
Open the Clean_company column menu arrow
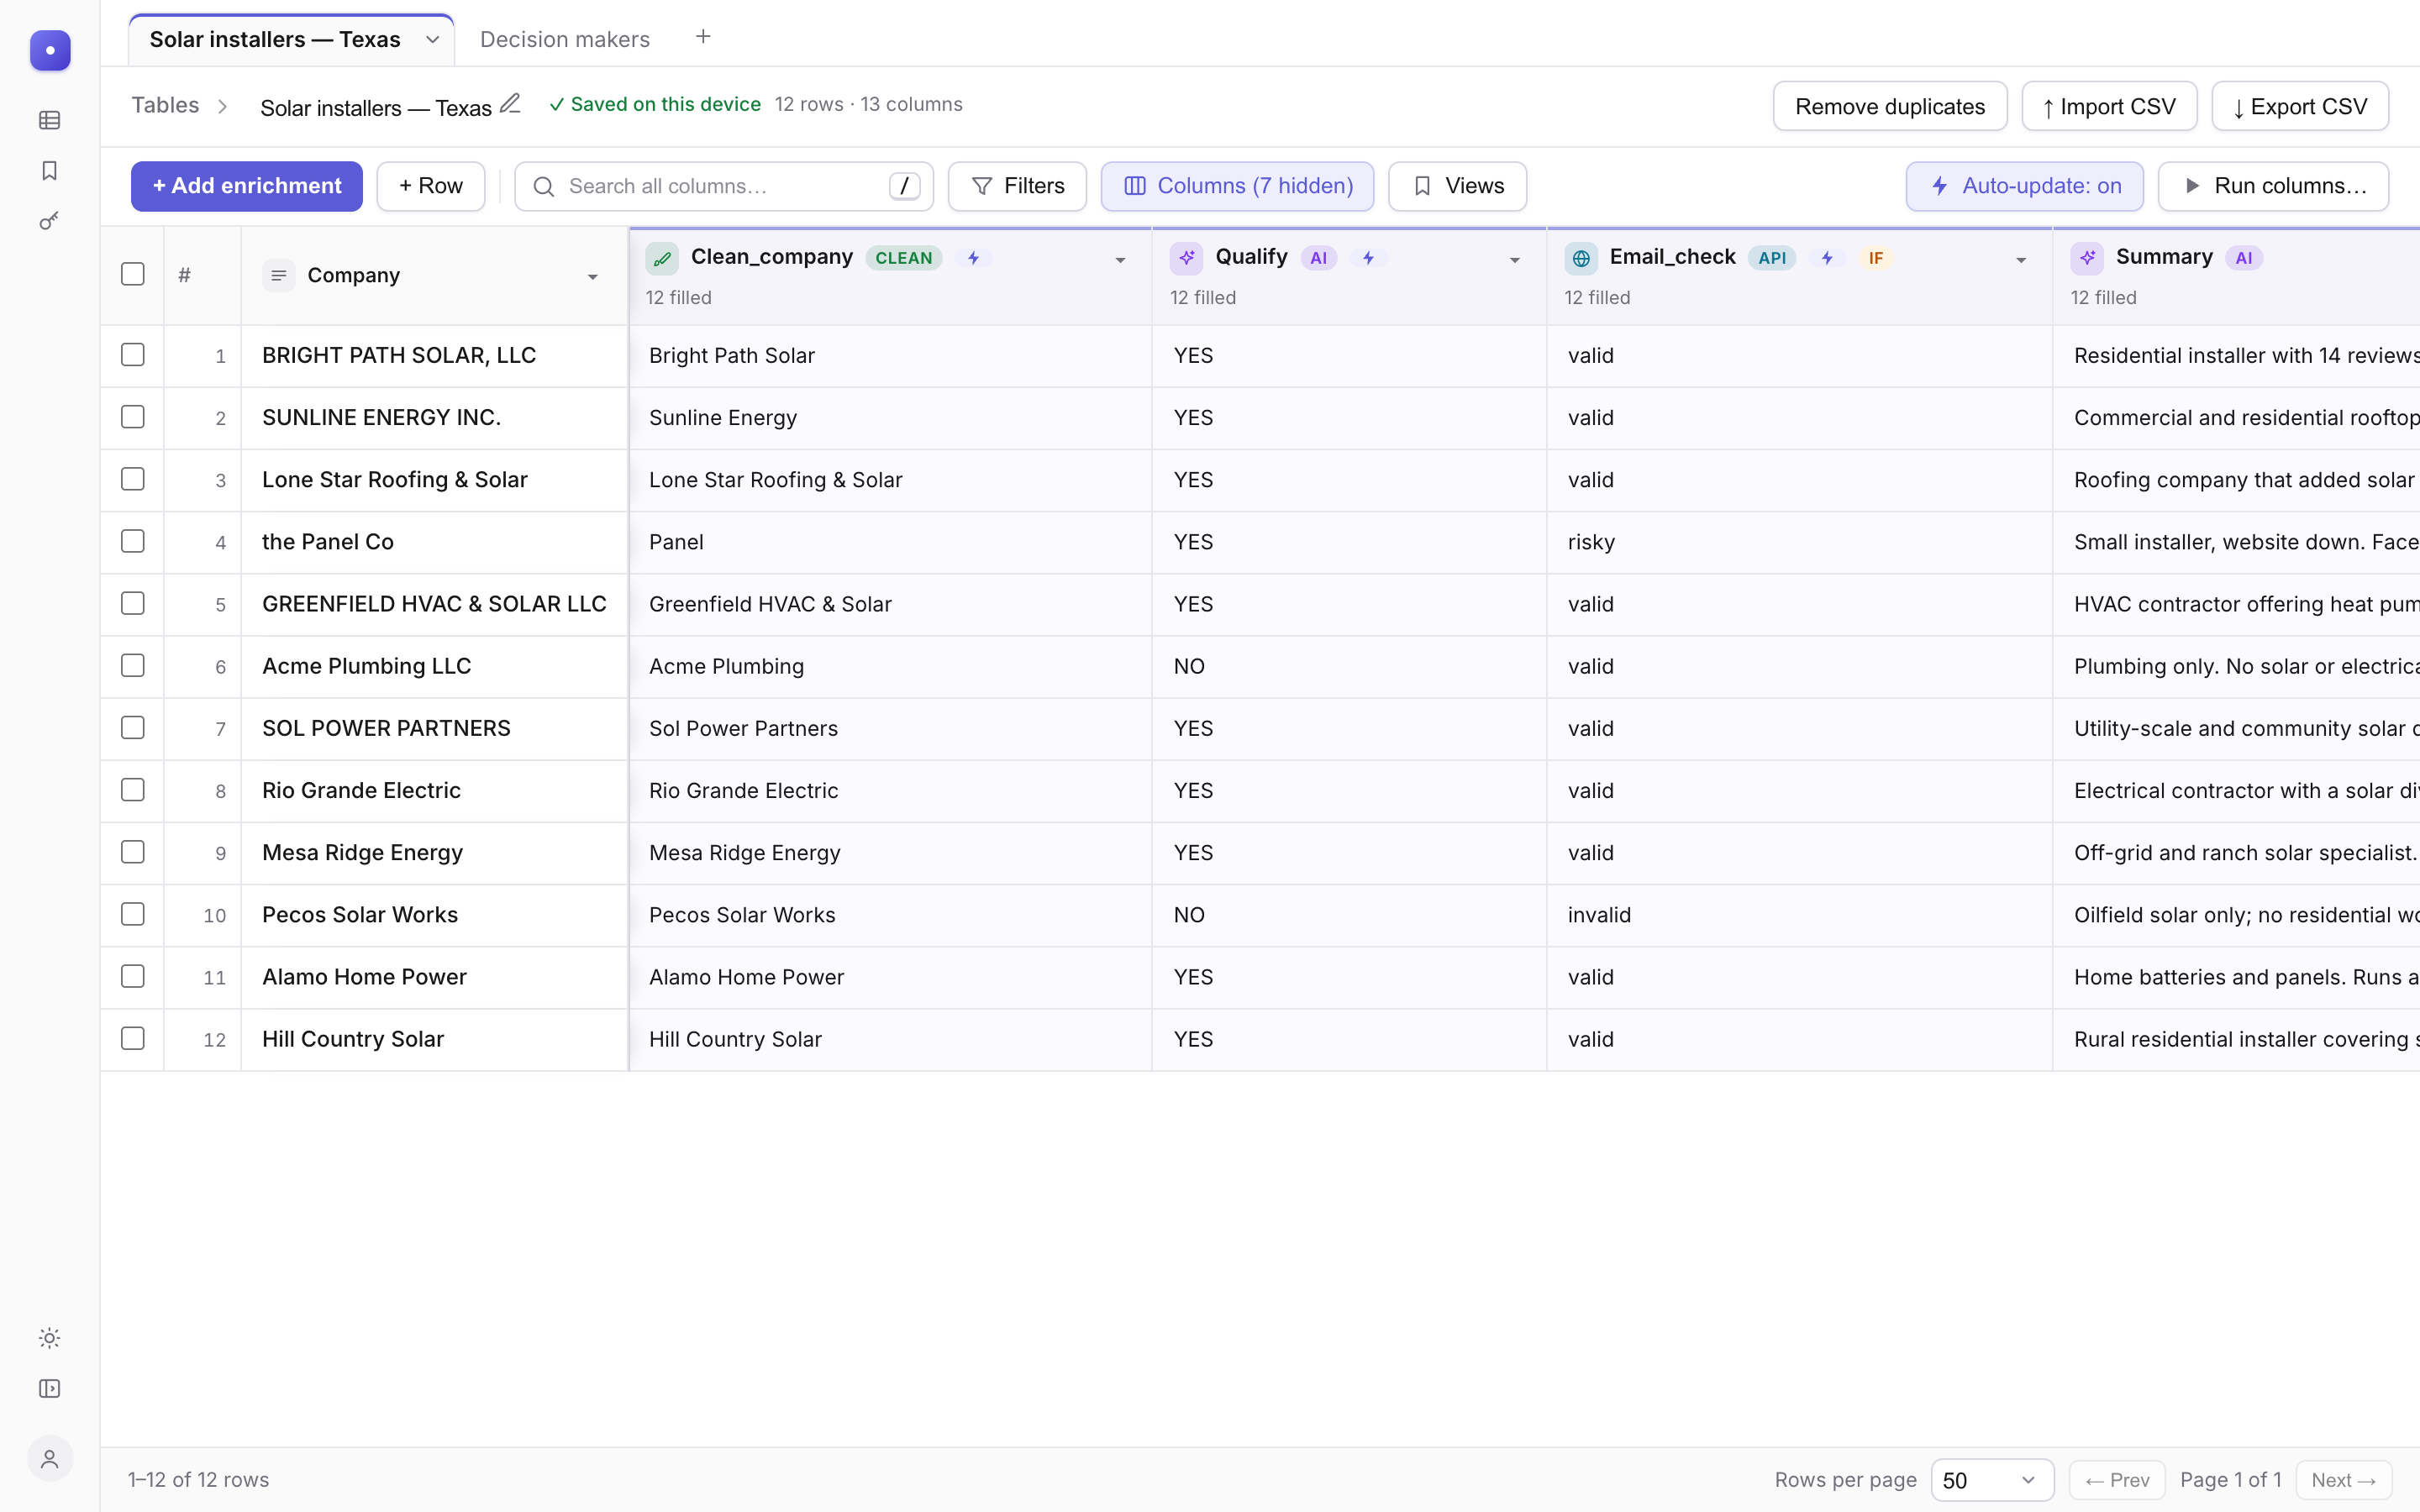tap(1120, 260)
